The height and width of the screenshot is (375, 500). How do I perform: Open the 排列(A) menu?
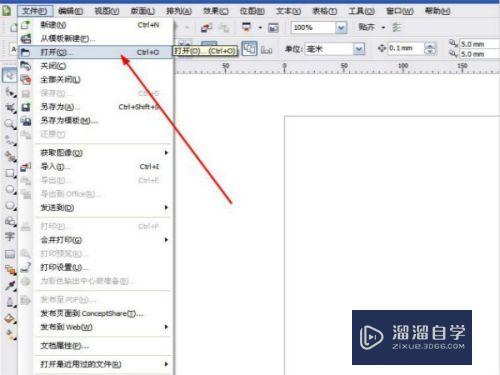pyautogui.click(x=179, y=11)
